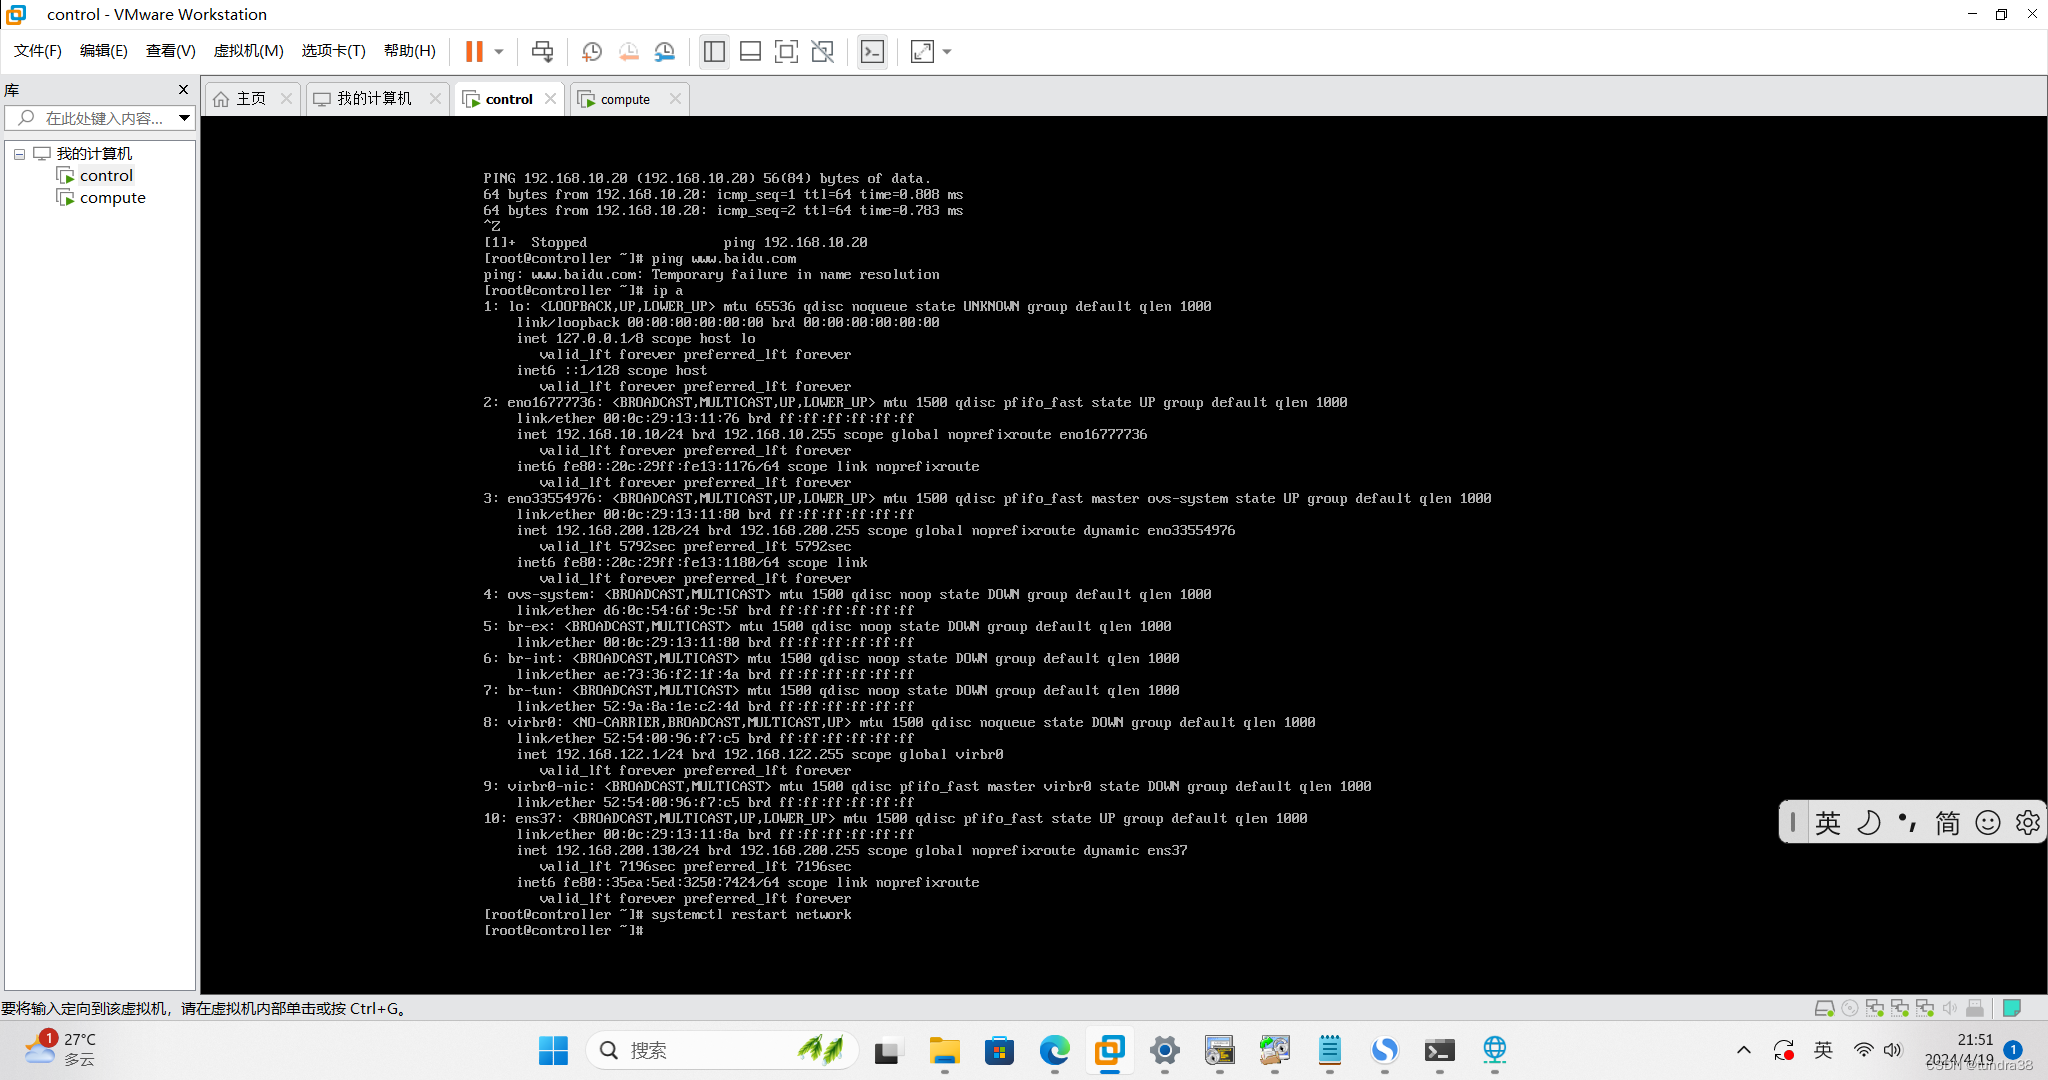Select 我的计算机 label in library tree
Image resolution: width=2048 pixels, height=1080 pixels.
(94, 154)
